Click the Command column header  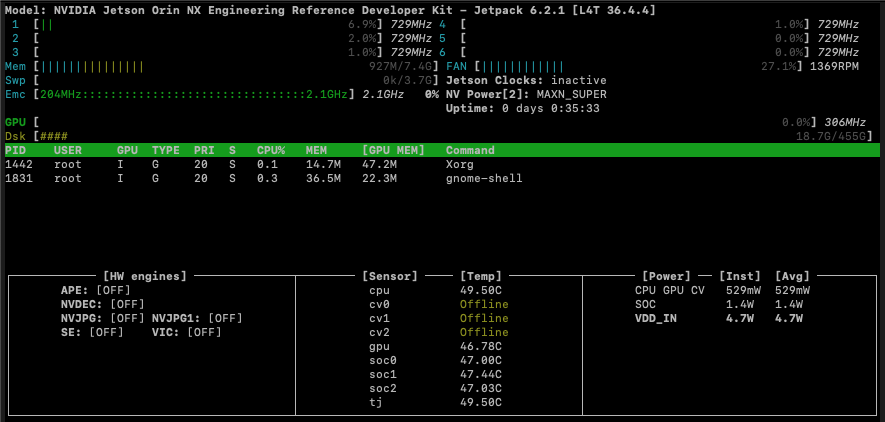pos(470,150)
